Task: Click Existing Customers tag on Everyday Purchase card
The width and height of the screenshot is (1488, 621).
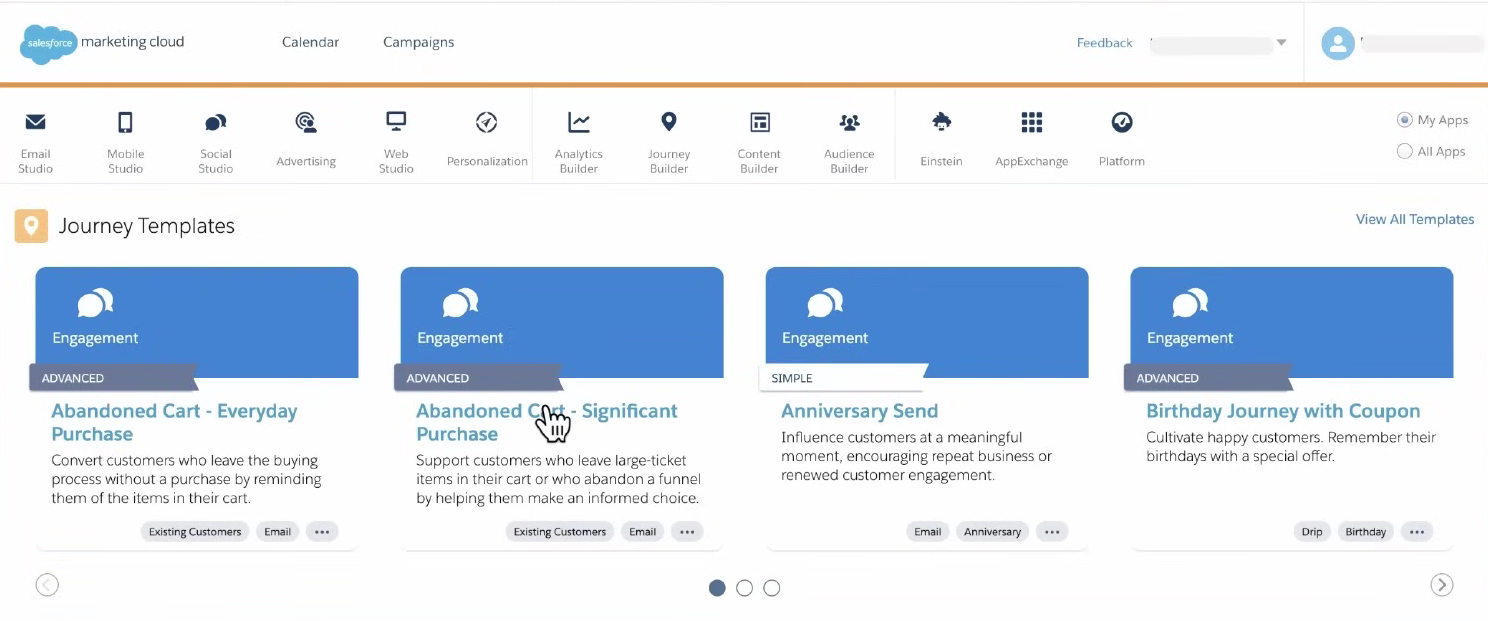Action: click(x=195, y=532)
